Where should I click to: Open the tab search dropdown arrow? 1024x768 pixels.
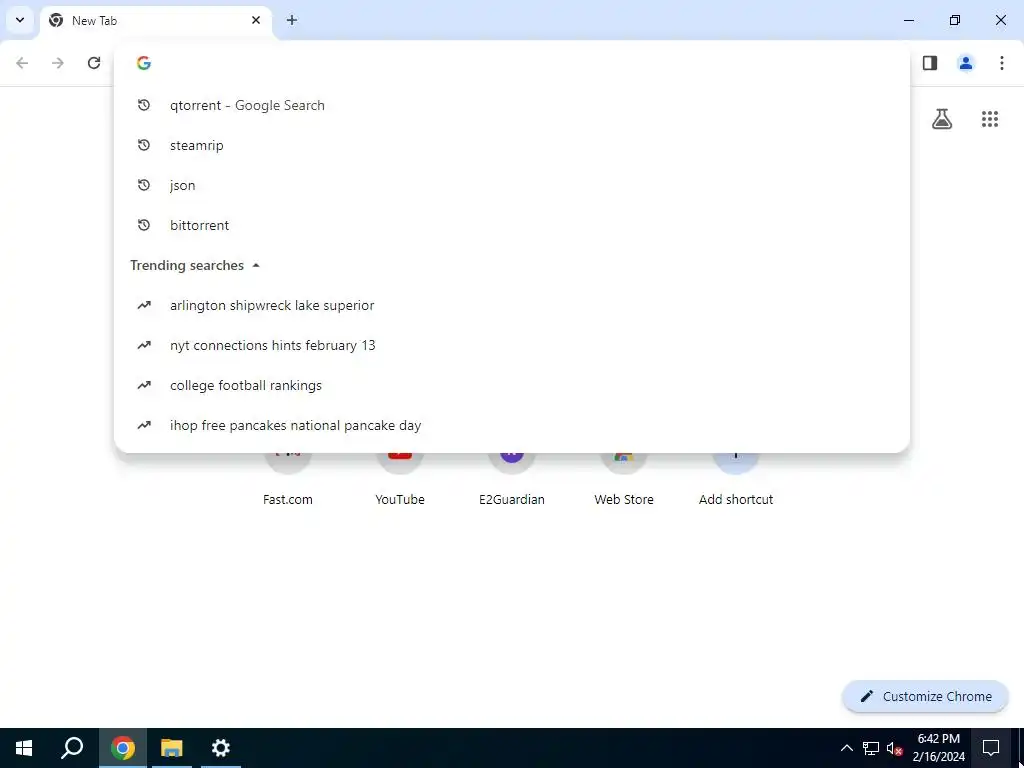coord(20,20)
